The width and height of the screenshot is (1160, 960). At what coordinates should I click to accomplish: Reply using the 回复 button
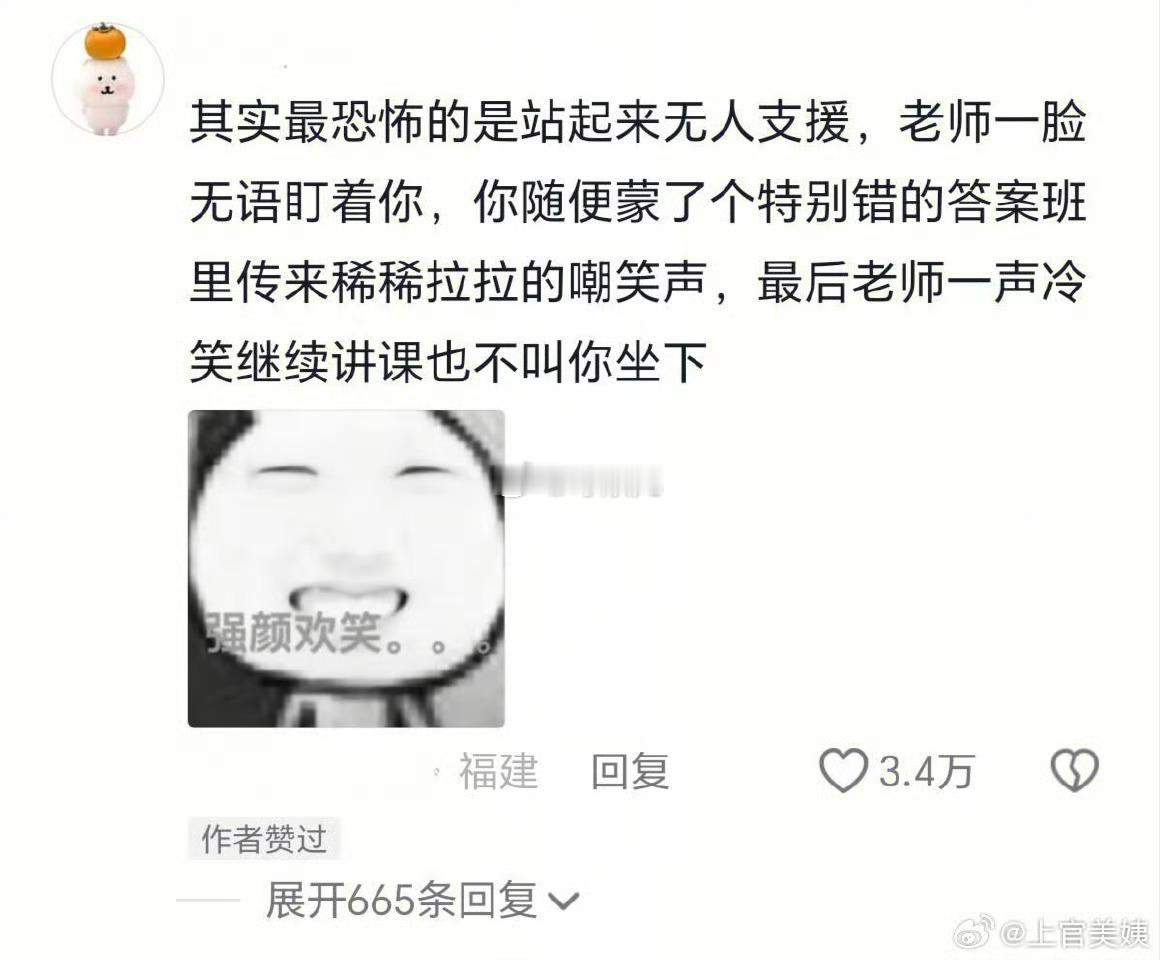pyautogui.click(x=630, y=771)
